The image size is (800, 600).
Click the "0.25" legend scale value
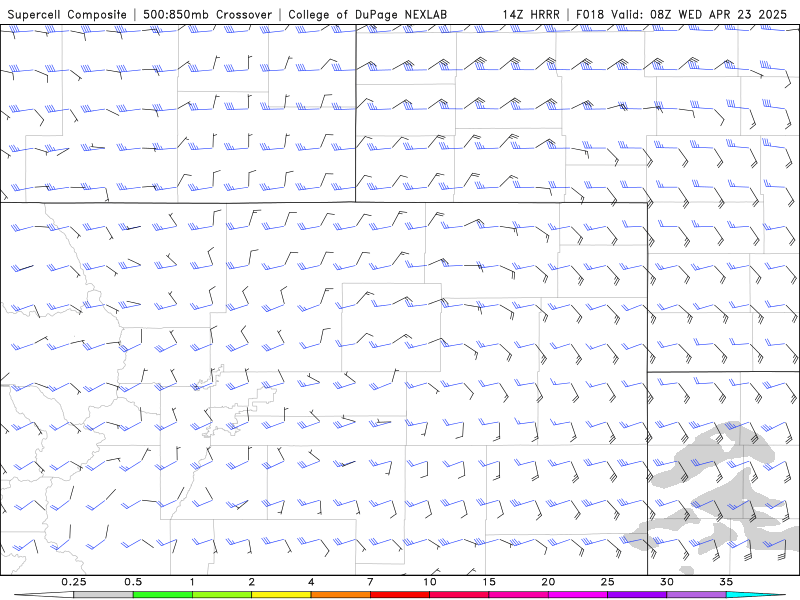pyautogui.click(x=74, y=582)
